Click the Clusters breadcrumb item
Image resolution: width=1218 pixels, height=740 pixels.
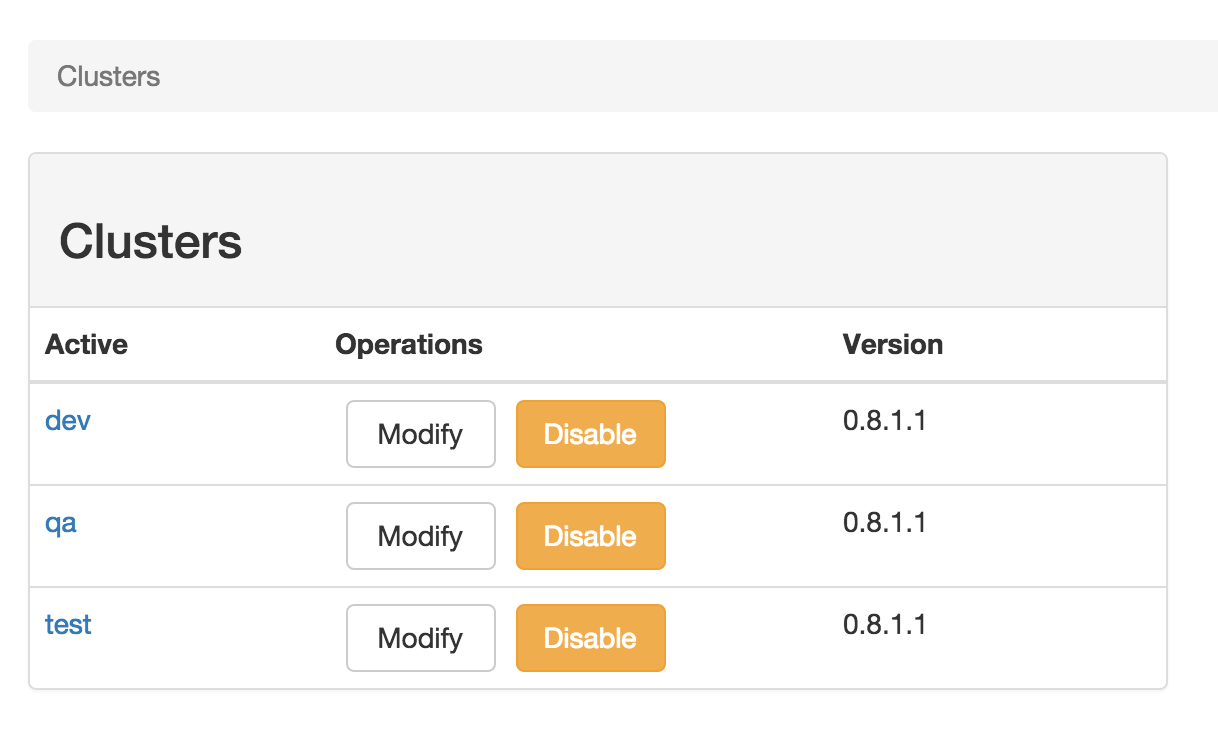[x=109, y=76]
